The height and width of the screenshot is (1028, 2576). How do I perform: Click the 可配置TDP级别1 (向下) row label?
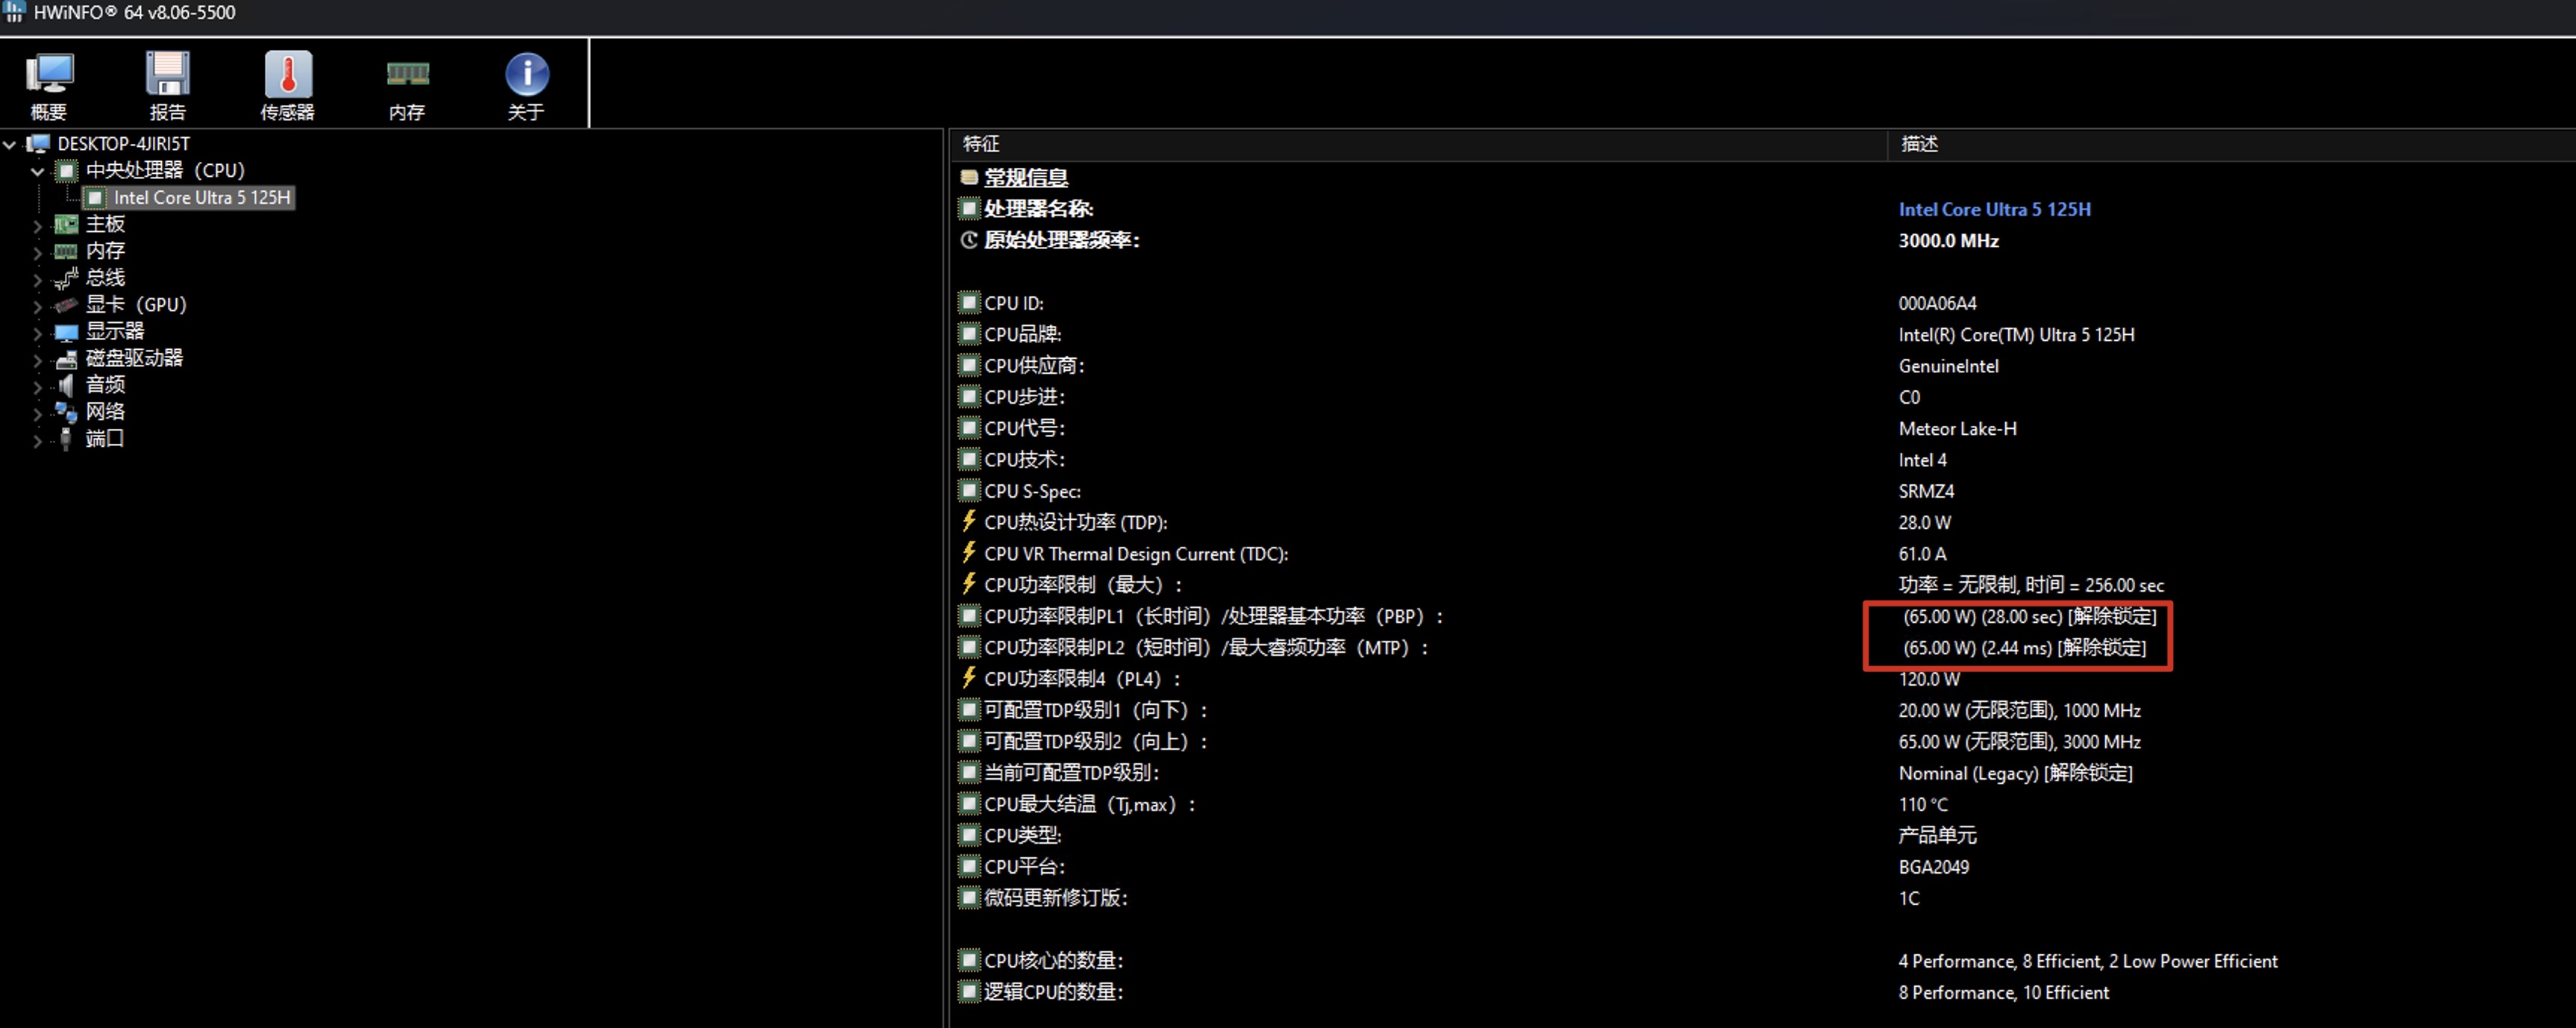coord(1096,710)
